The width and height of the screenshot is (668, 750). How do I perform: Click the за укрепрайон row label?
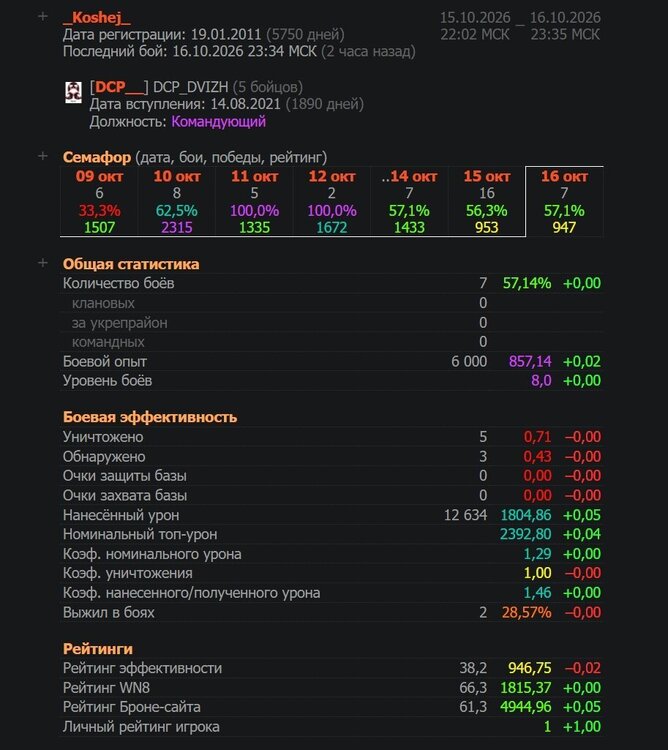tap(120, 323)
